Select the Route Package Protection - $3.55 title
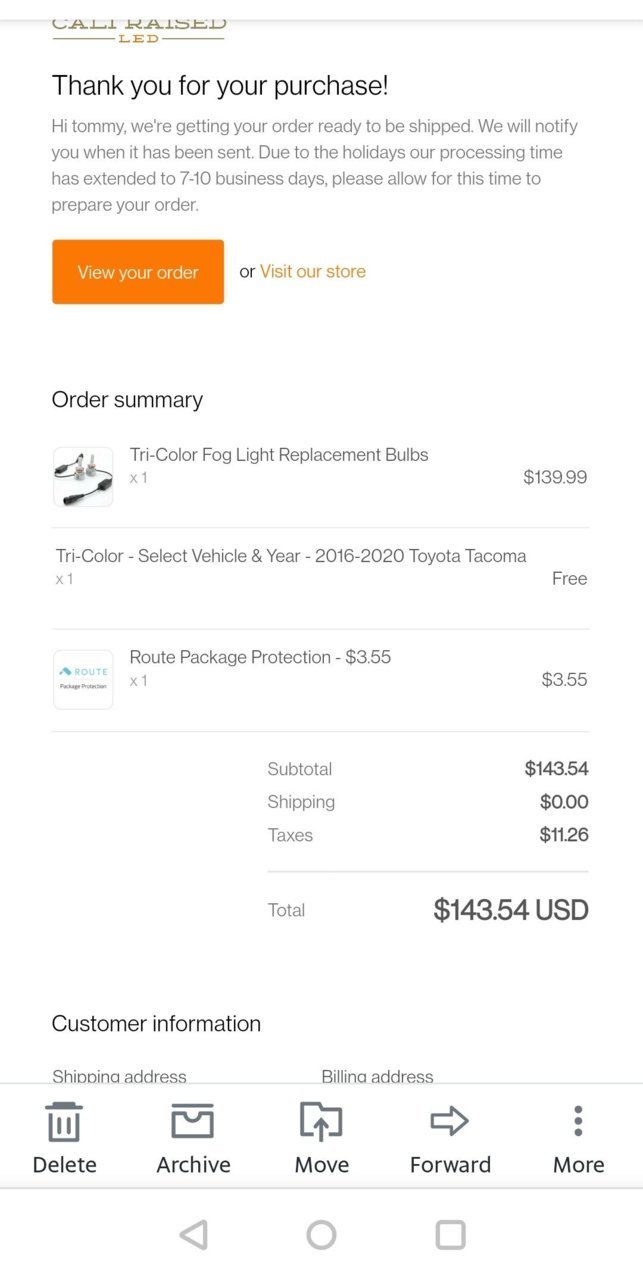This screenshot has width=643, height=1279. click(260, 657)
